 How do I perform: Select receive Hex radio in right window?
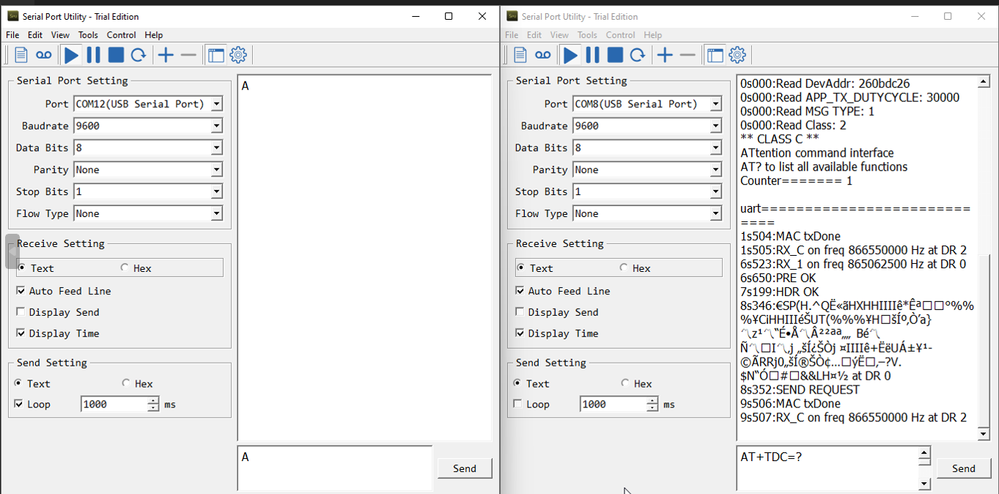tap(623, 268)
